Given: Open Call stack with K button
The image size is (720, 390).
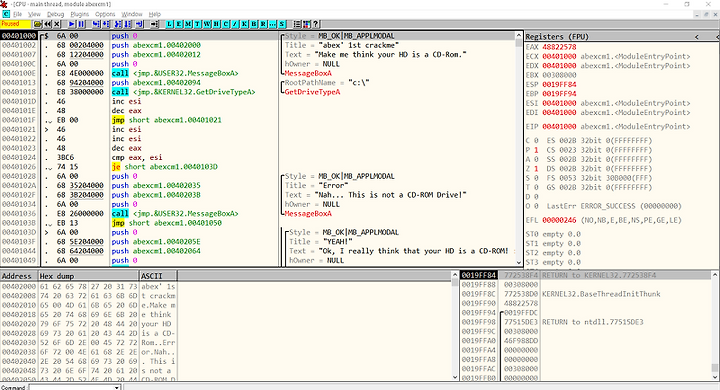Looking at the screenshot, I should (244, 24).
